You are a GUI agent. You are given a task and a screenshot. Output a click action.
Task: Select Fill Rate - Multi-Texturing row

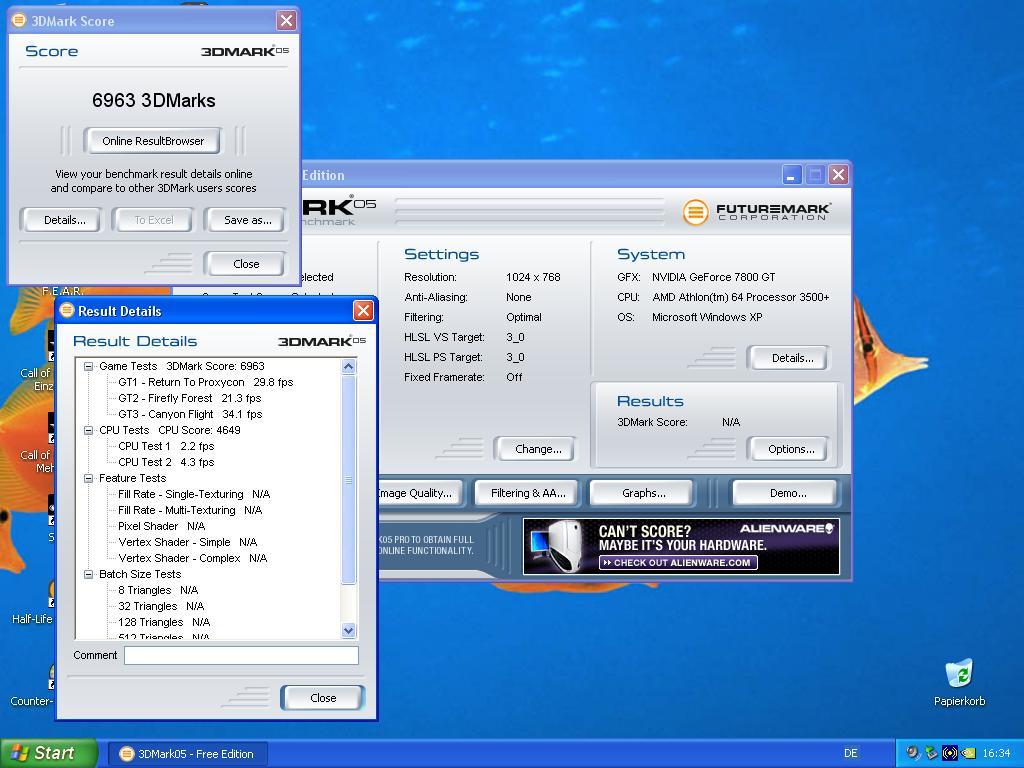190,510
